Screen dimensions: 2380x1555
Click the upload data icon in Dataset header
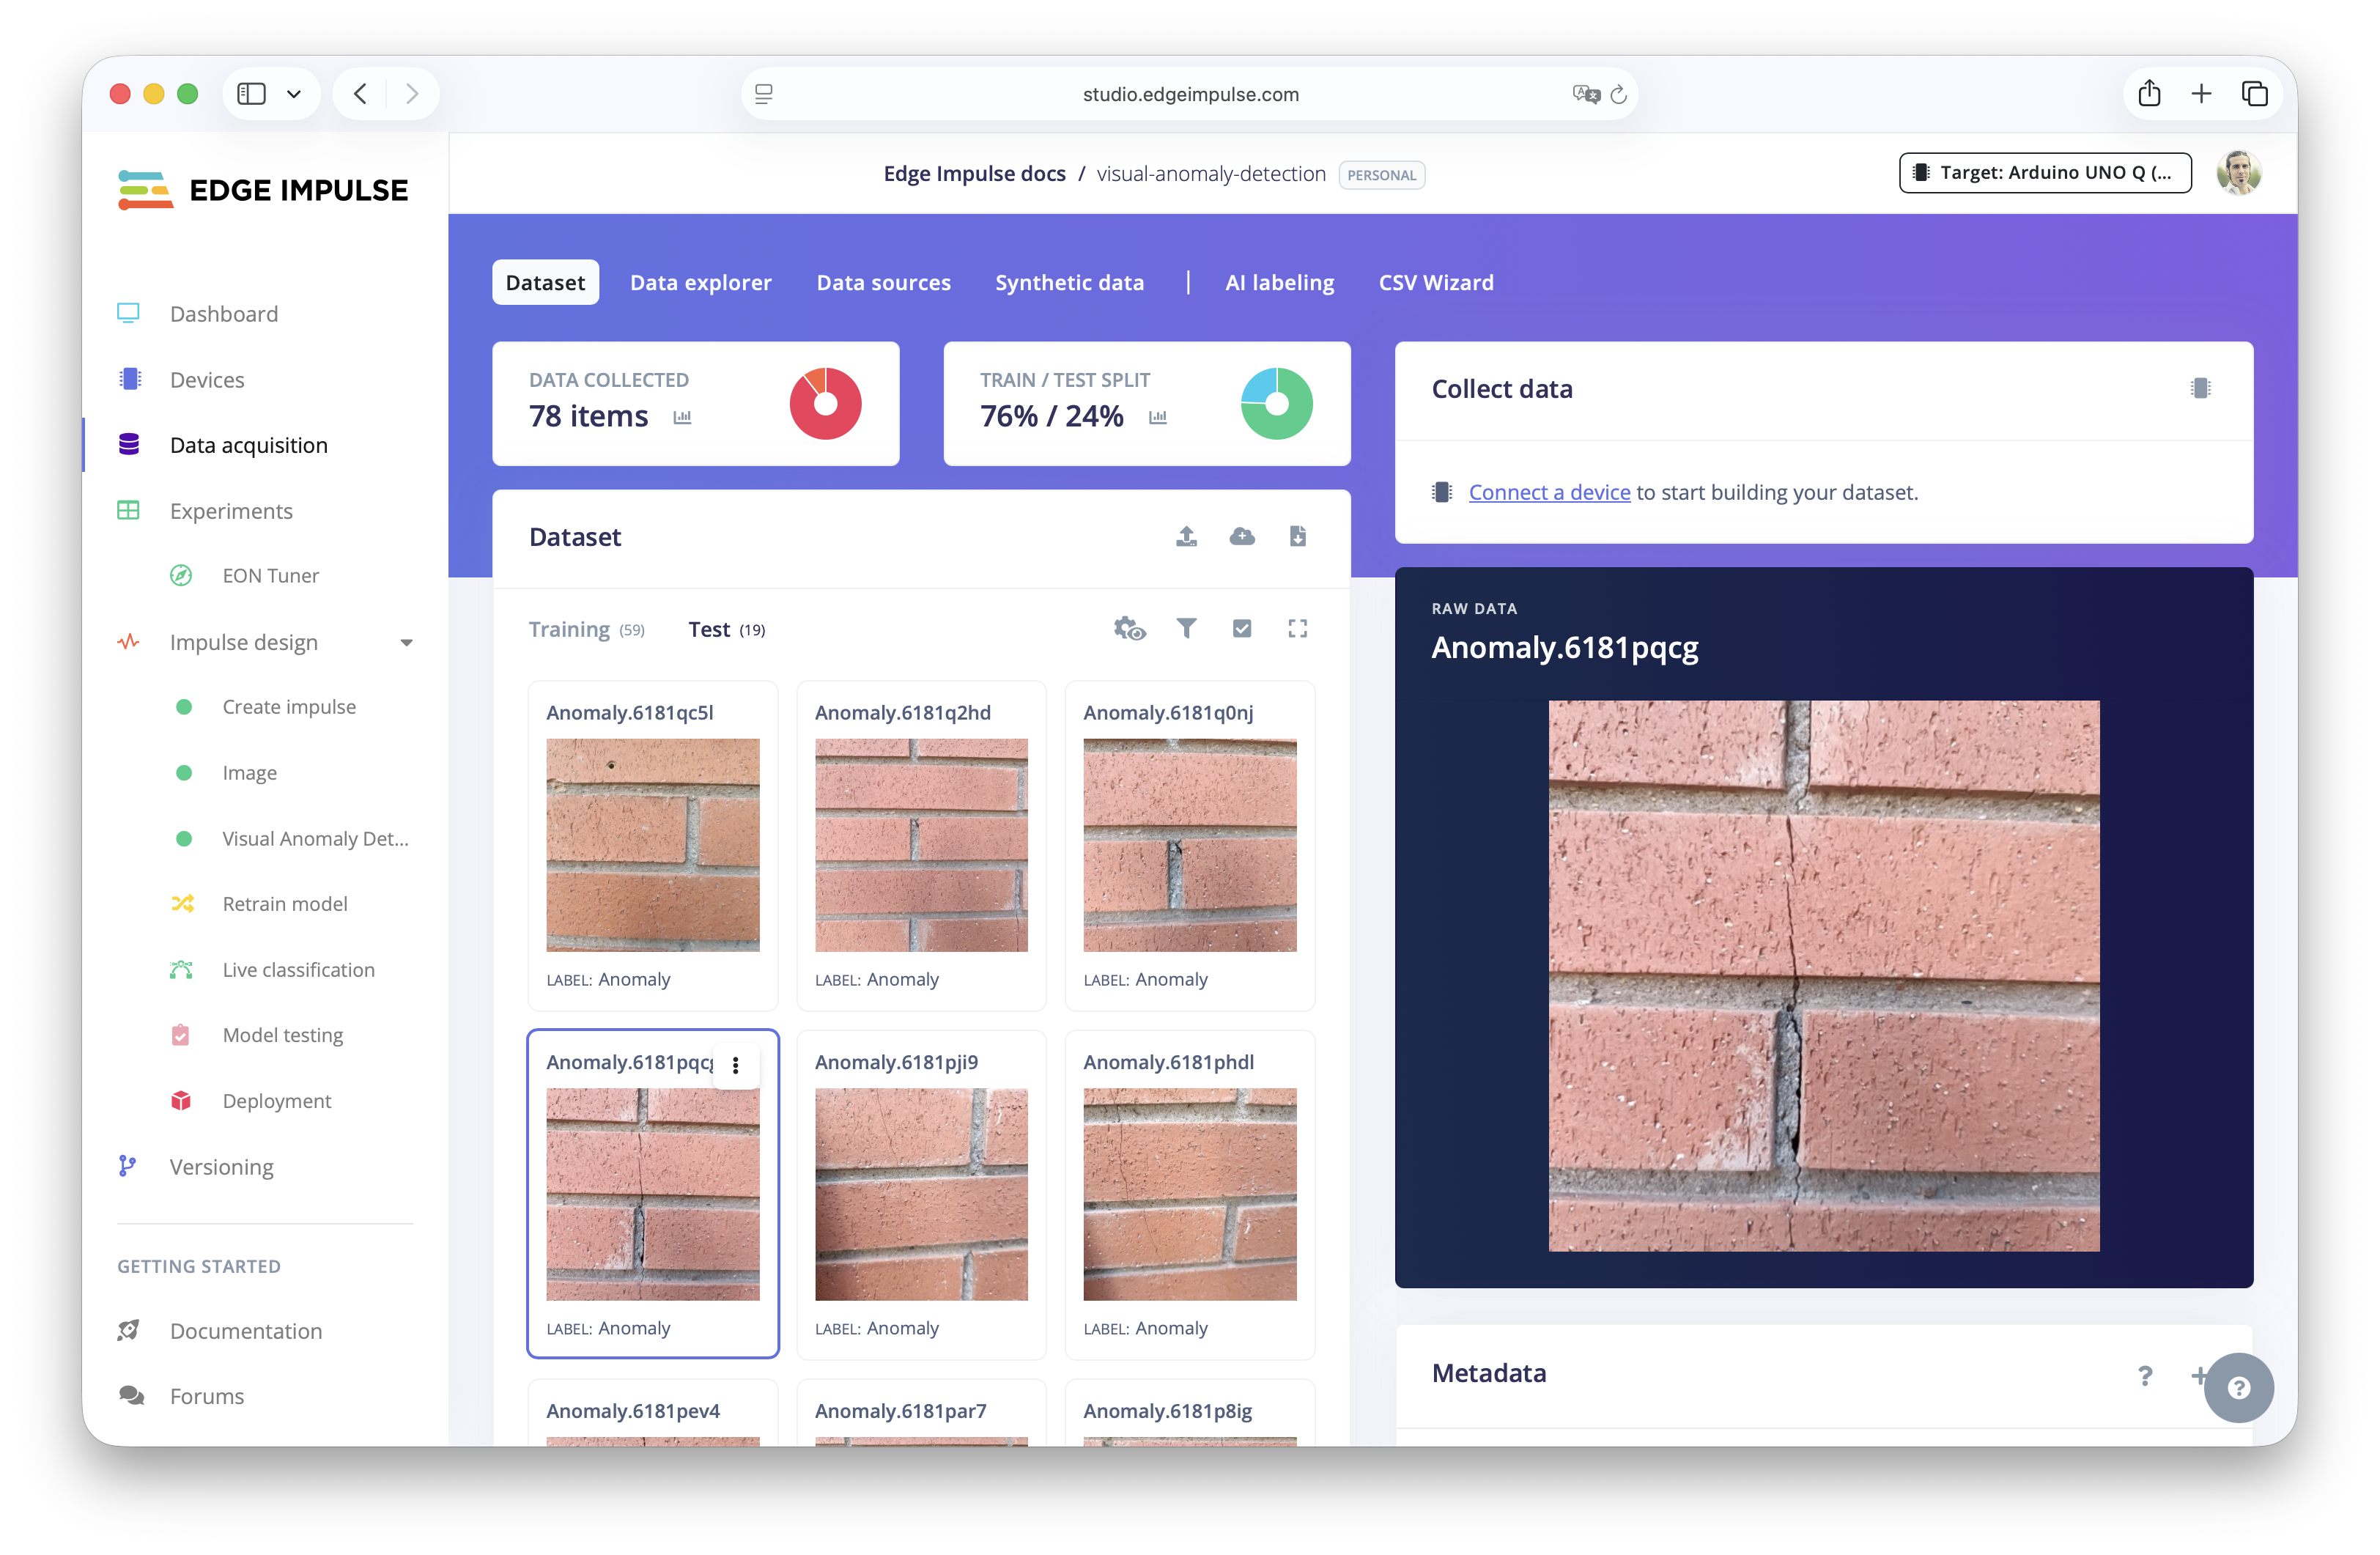click(1186, 537)
